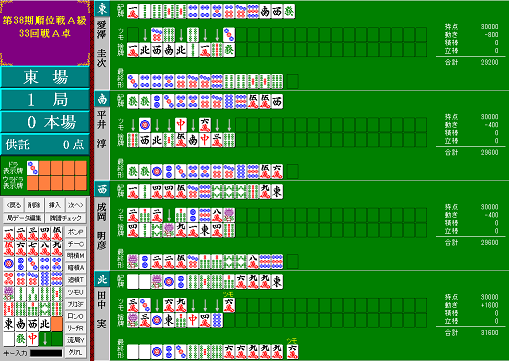
Task: Pick the red 中 dragon tile in palette
Action: (x=33, y=339)
